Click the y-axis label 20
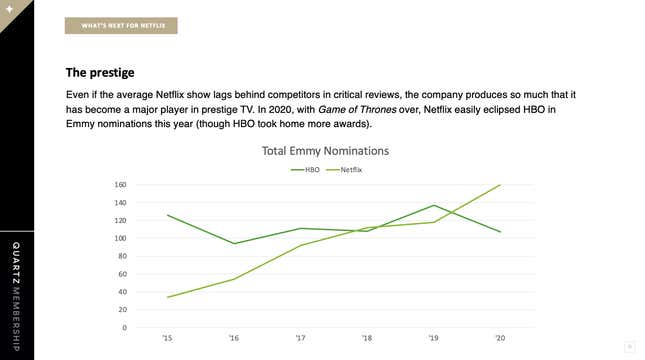The width and height of the screenshot is (645, 360). coord(122,309)
